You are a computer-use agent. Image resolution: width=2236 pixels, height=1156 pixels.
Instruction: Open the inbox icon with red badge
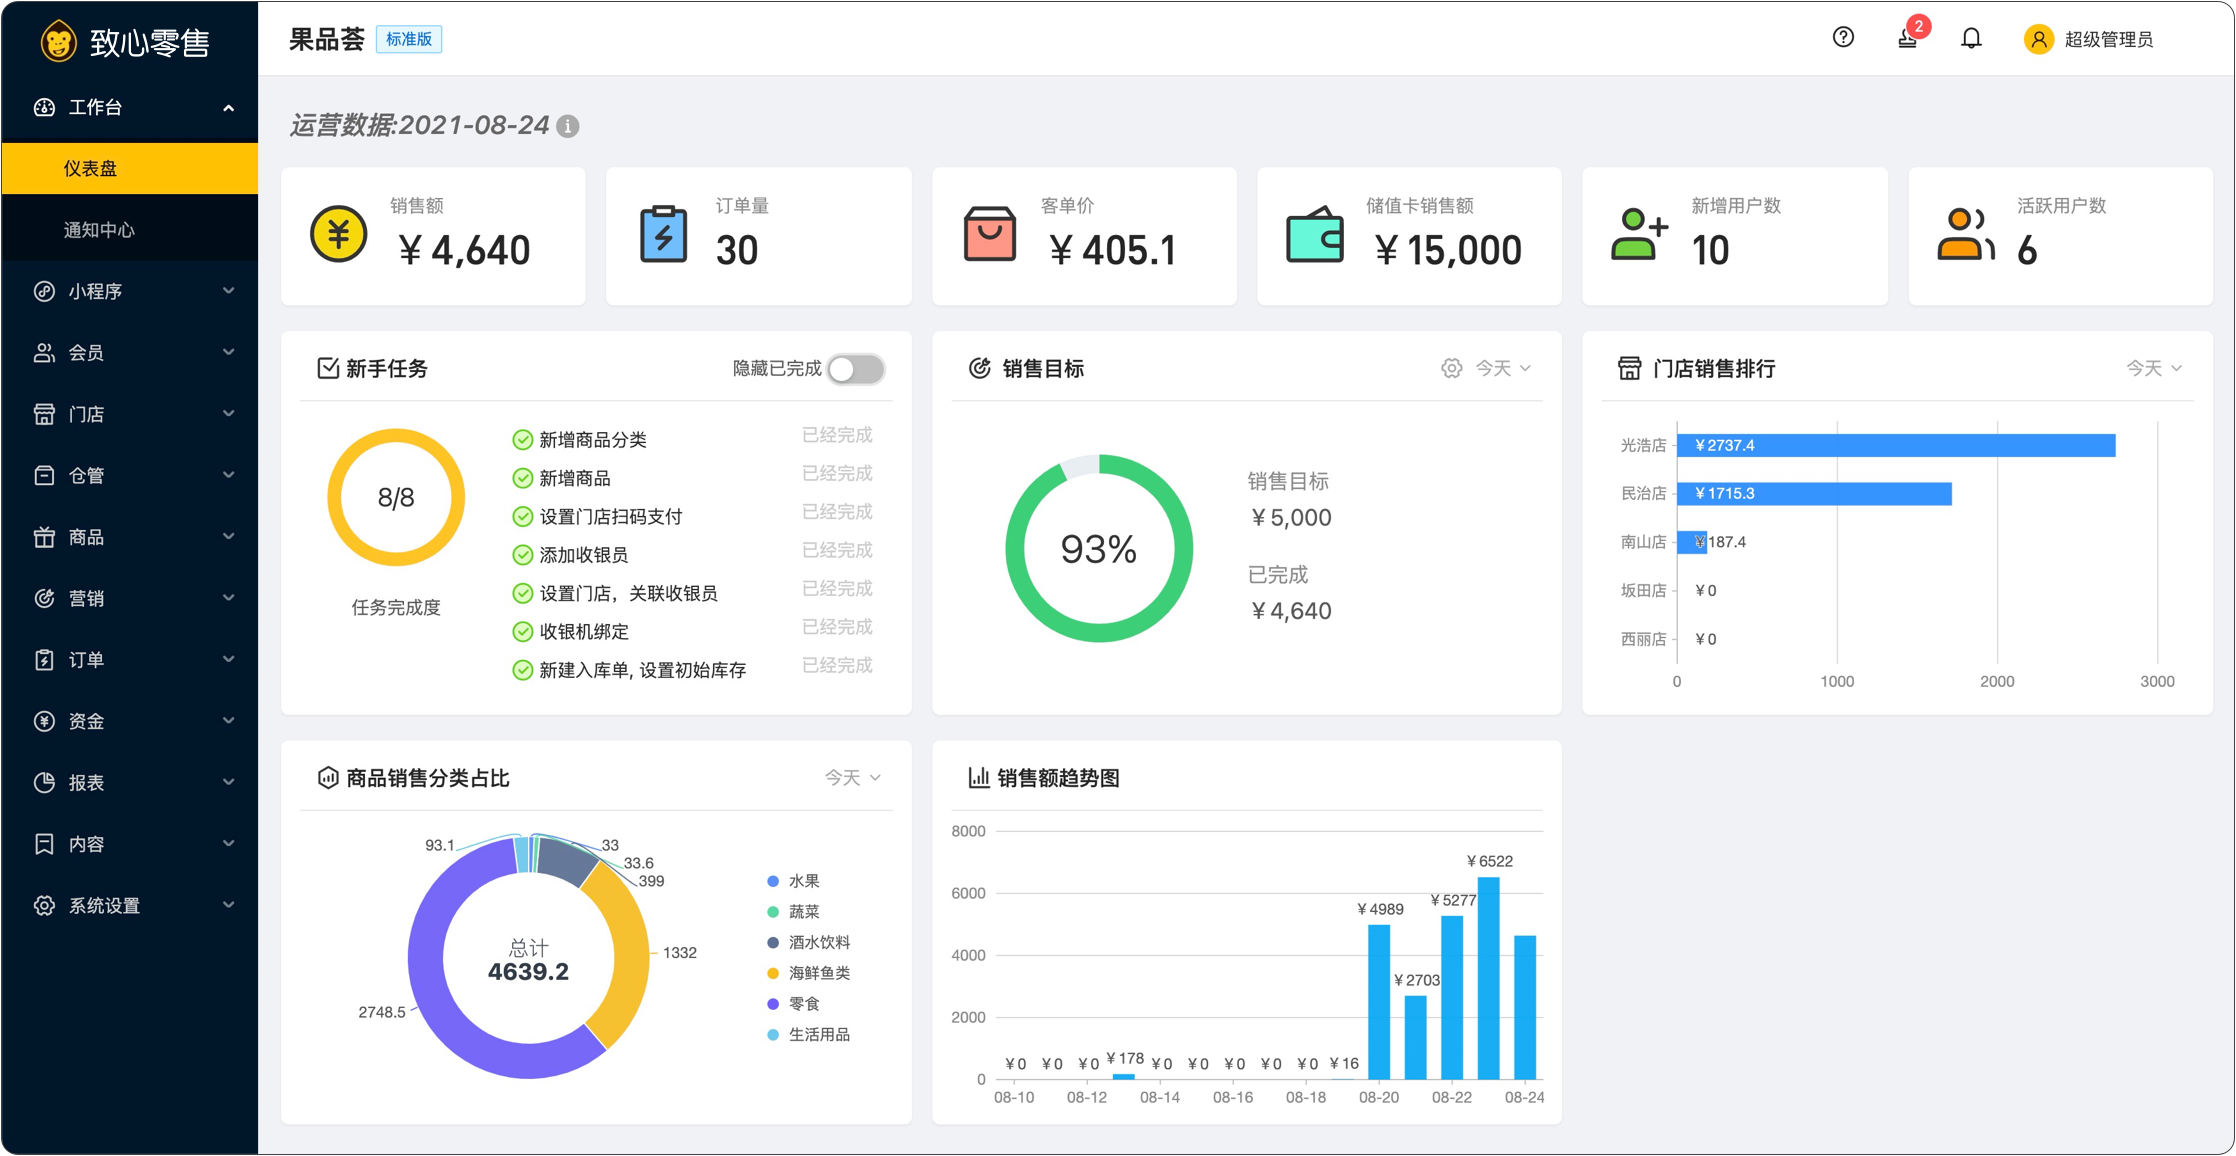(x=1908, y=38)
